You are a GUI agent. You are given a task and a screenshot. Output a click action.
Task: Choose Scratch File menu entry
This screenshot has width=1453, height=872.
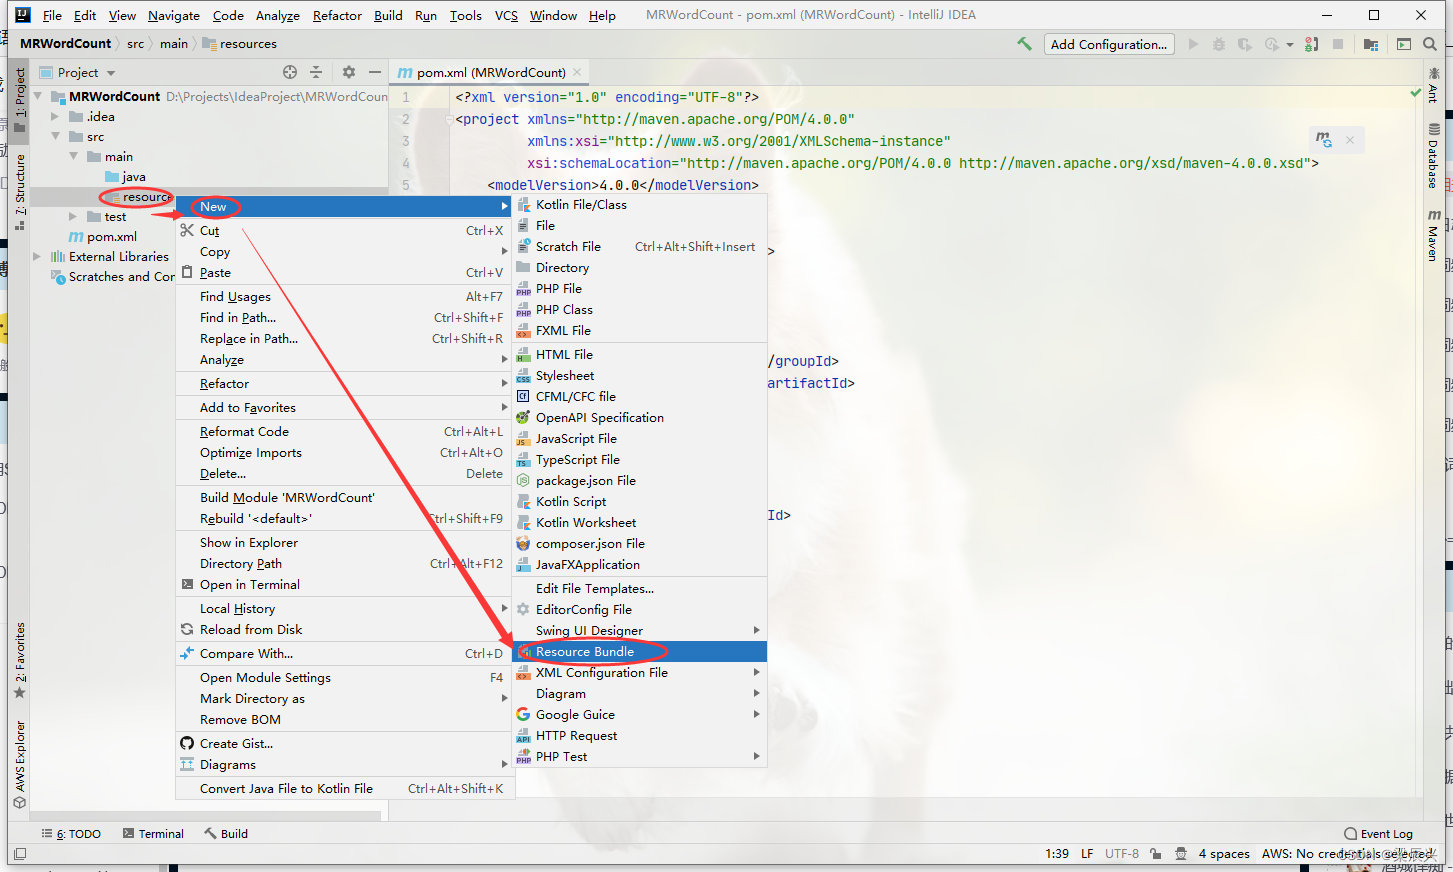[x=639, y=246]
